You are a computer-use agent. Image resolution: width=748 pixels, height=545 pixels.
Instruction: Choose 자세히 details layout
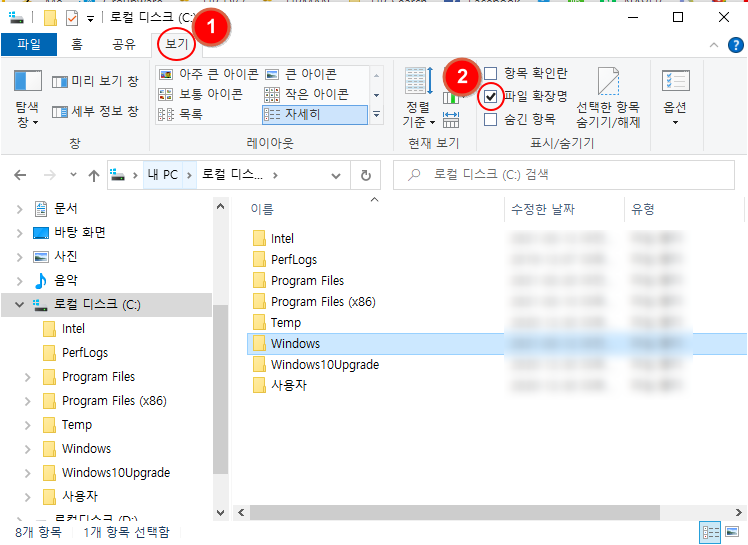[x=315, y=115]
